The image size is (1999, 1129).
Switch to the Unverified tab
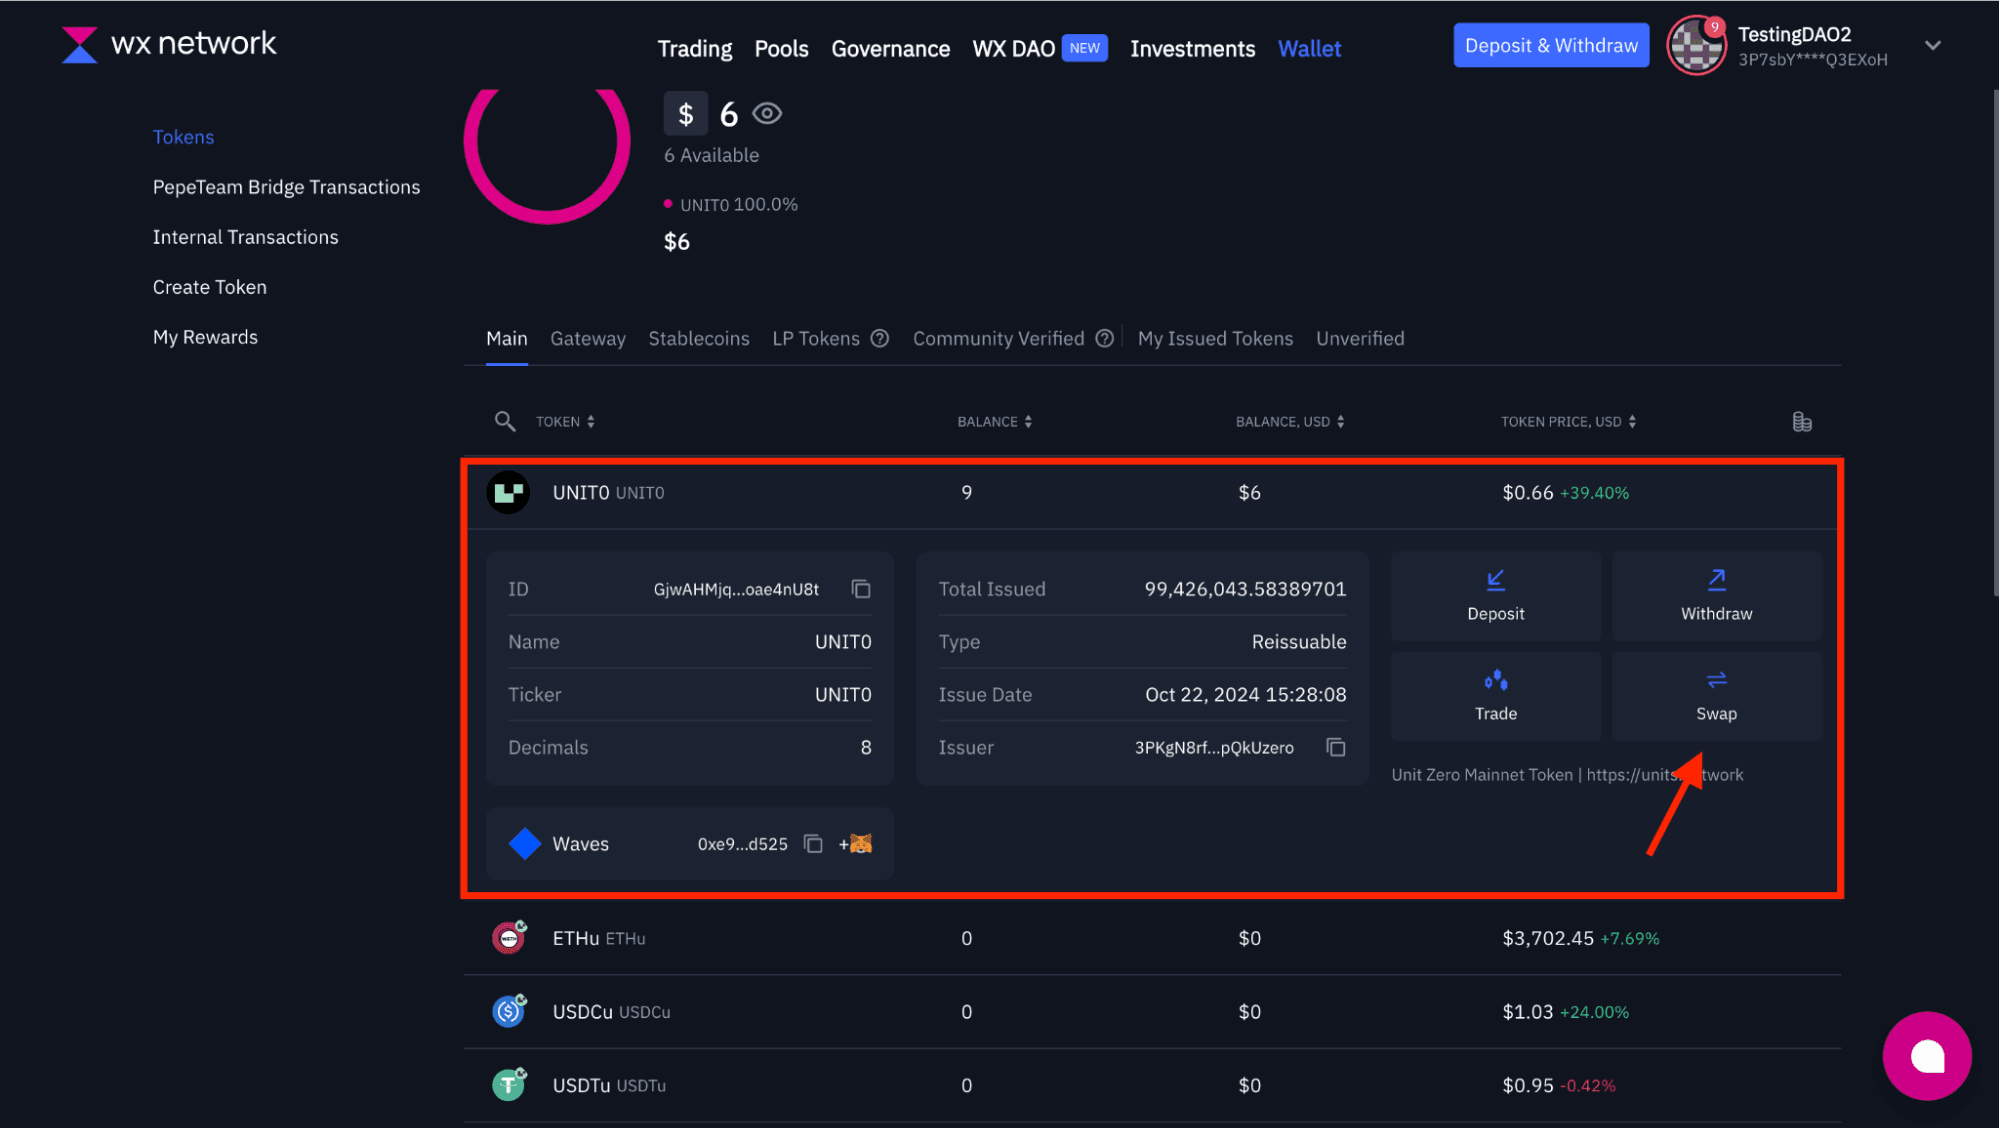tap(1360, 338)
